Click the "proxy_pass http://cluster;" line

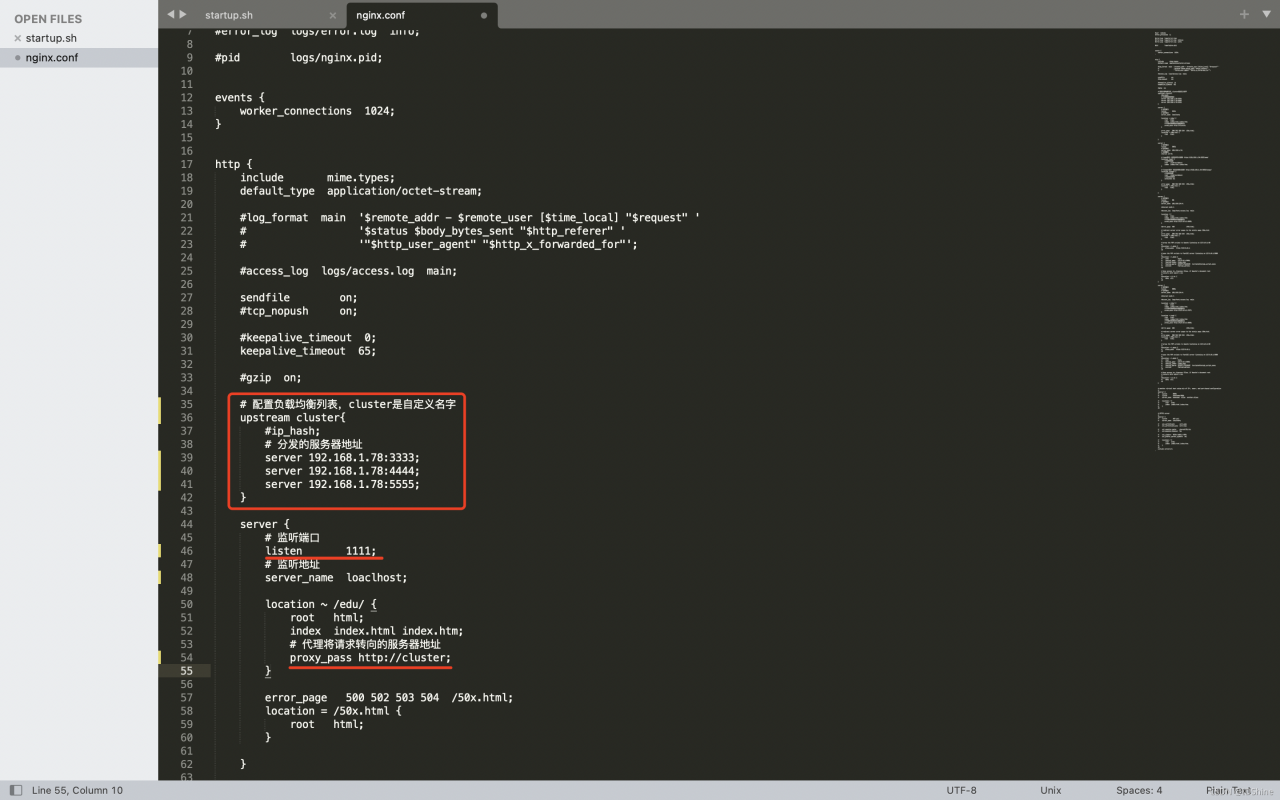click(370, 658)
